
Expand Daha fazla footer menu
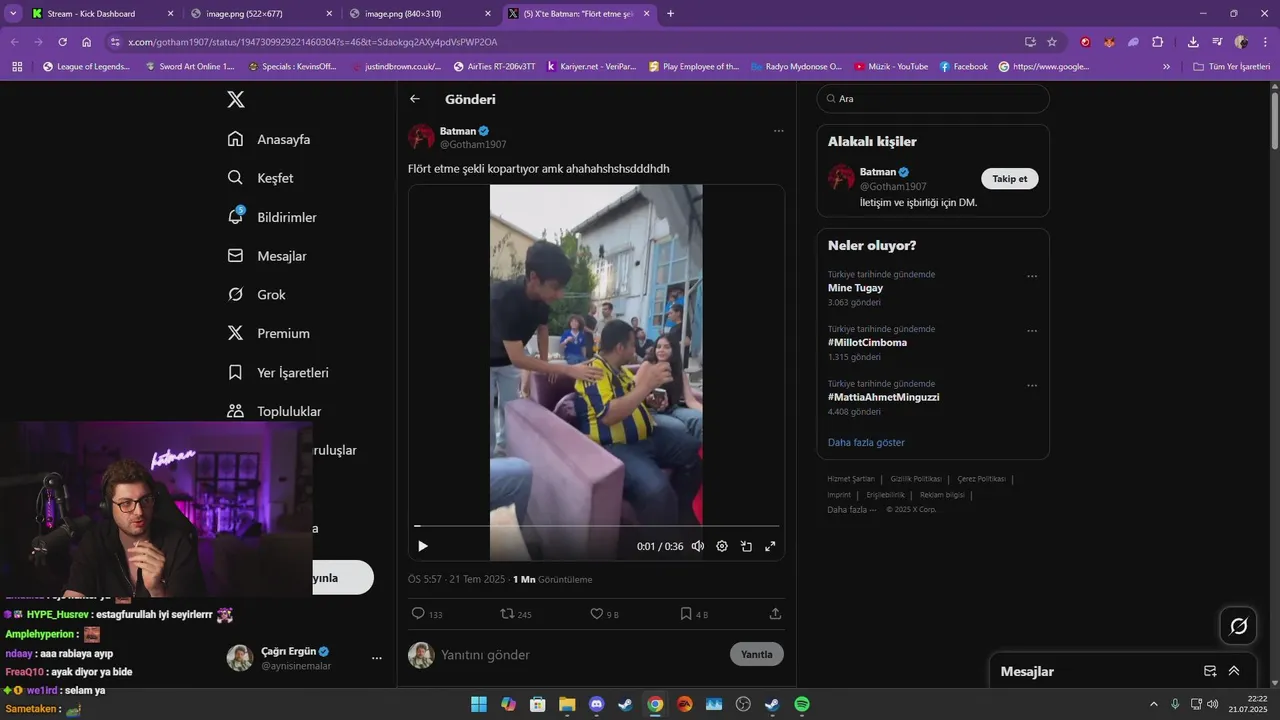(851, 509)
